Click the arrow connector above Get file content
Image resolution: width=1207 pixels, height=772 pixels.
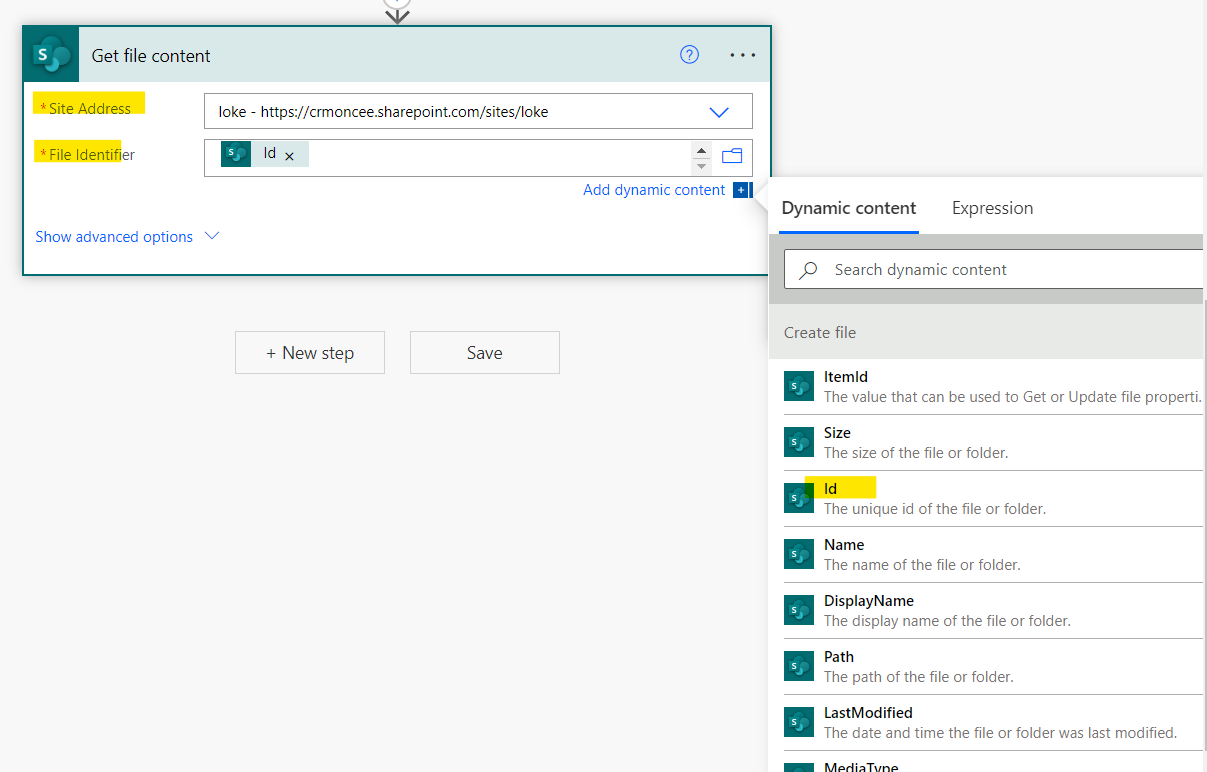398,14
